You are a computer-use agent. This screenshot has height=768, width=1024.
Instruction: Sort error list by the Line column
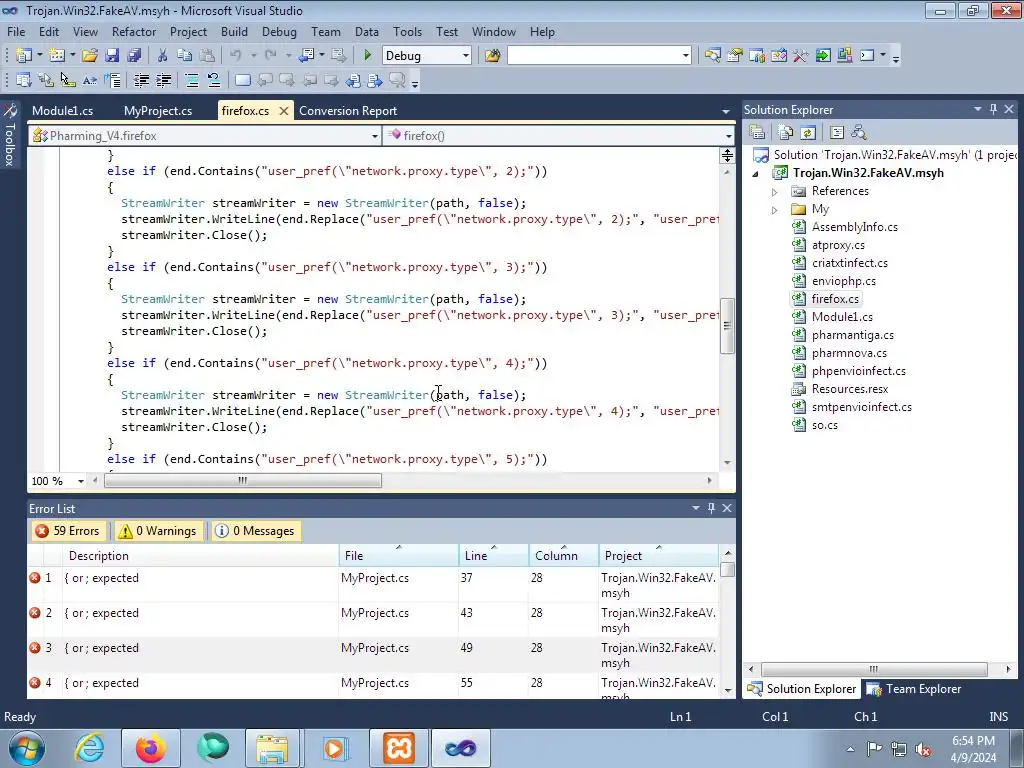[493, 556]
